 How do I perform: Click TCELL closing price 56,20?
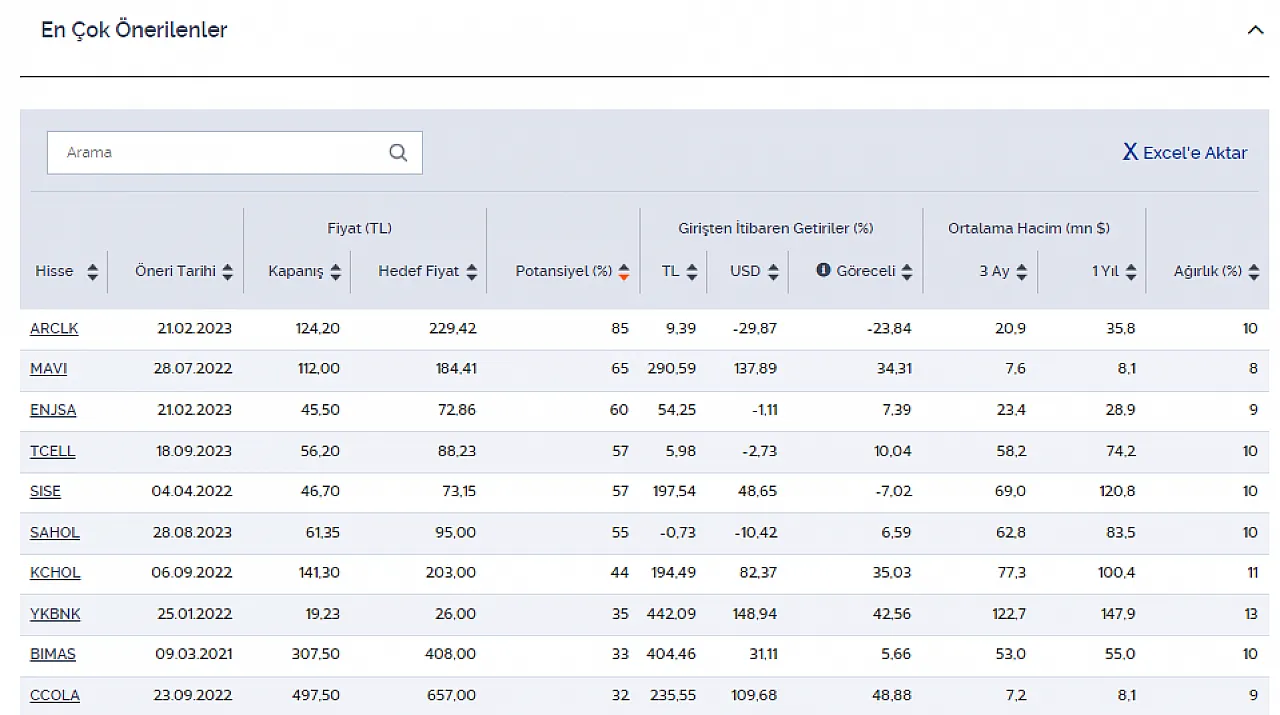point(320,450)
